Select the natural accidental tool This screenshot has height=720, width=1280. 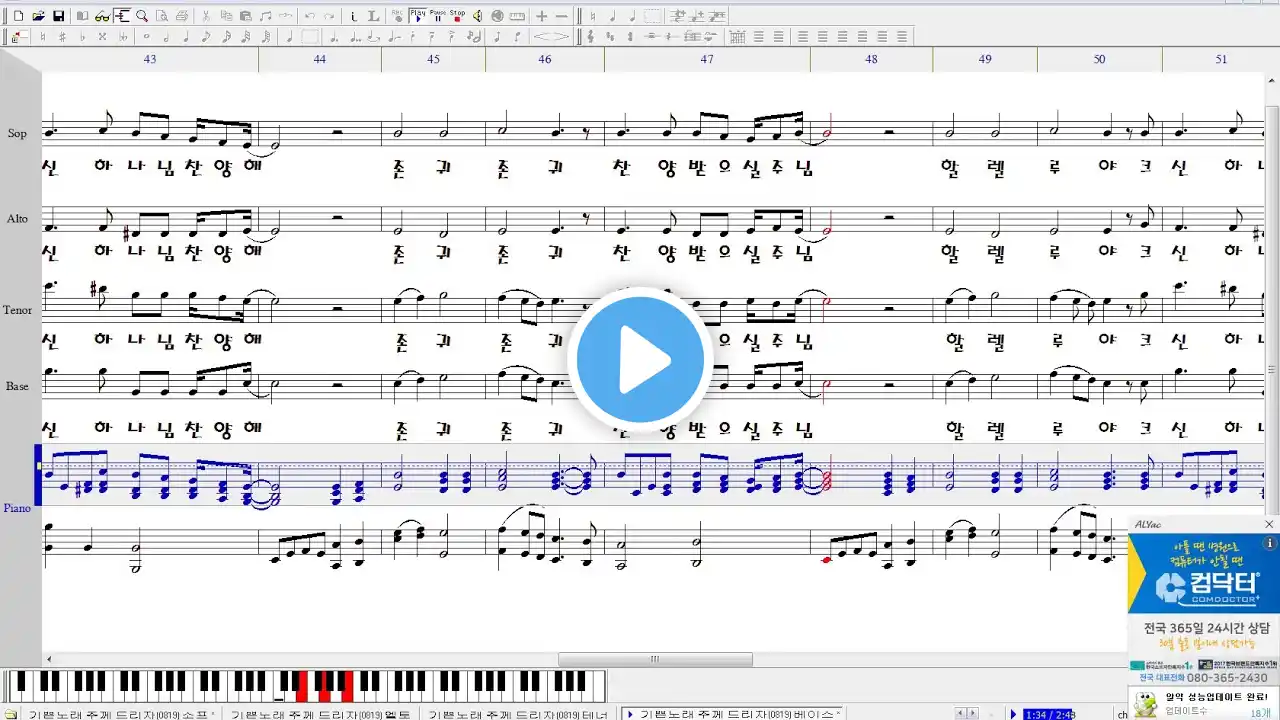43,37
